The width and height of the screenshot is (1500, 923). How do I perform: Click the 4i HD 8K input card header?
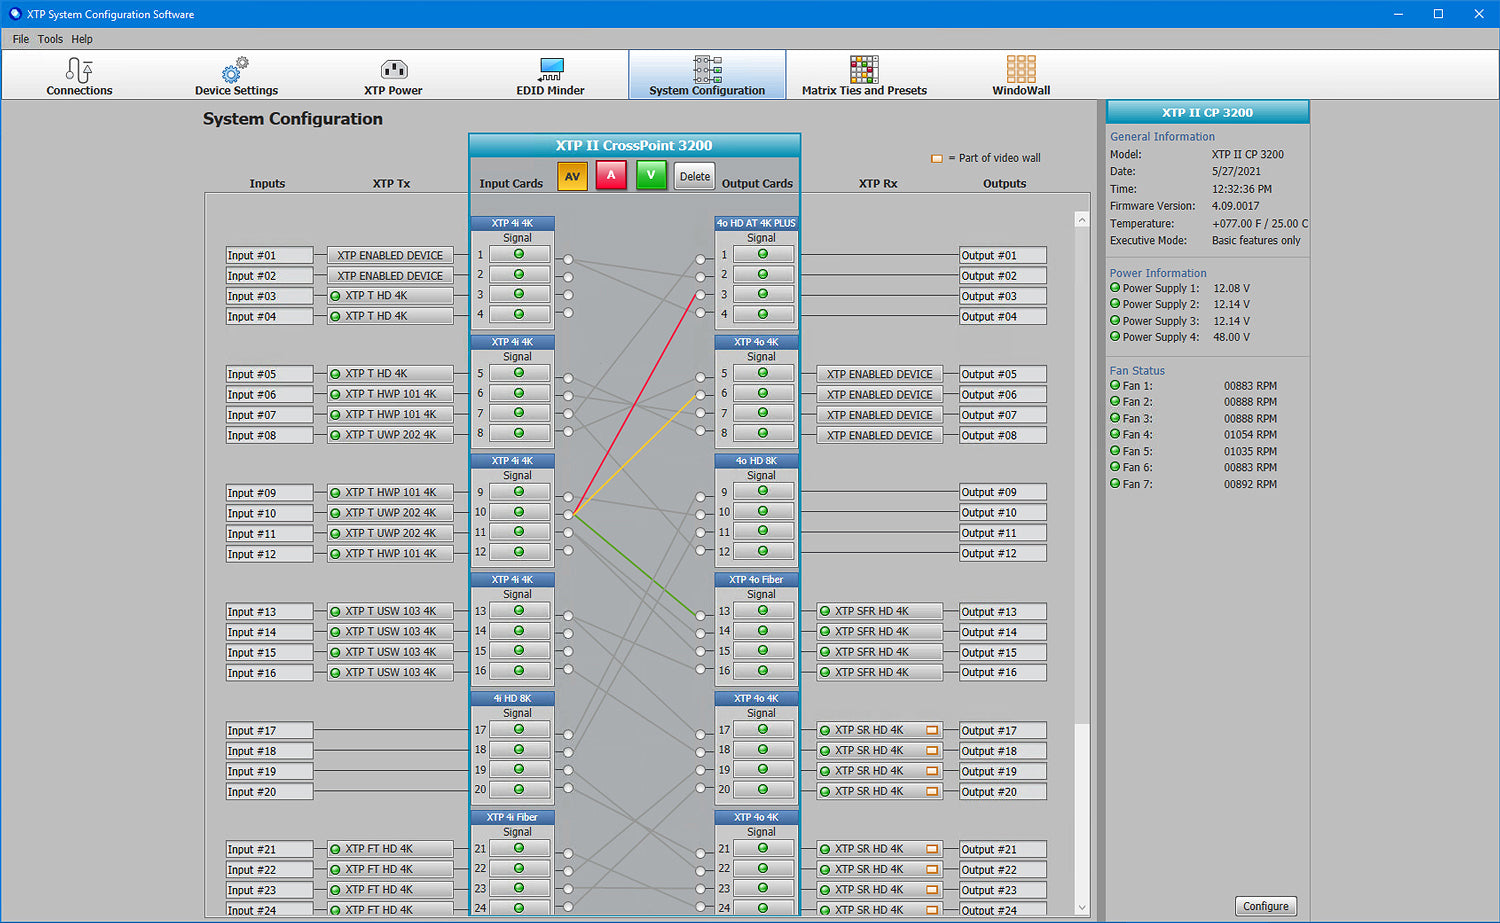(512, 698)
